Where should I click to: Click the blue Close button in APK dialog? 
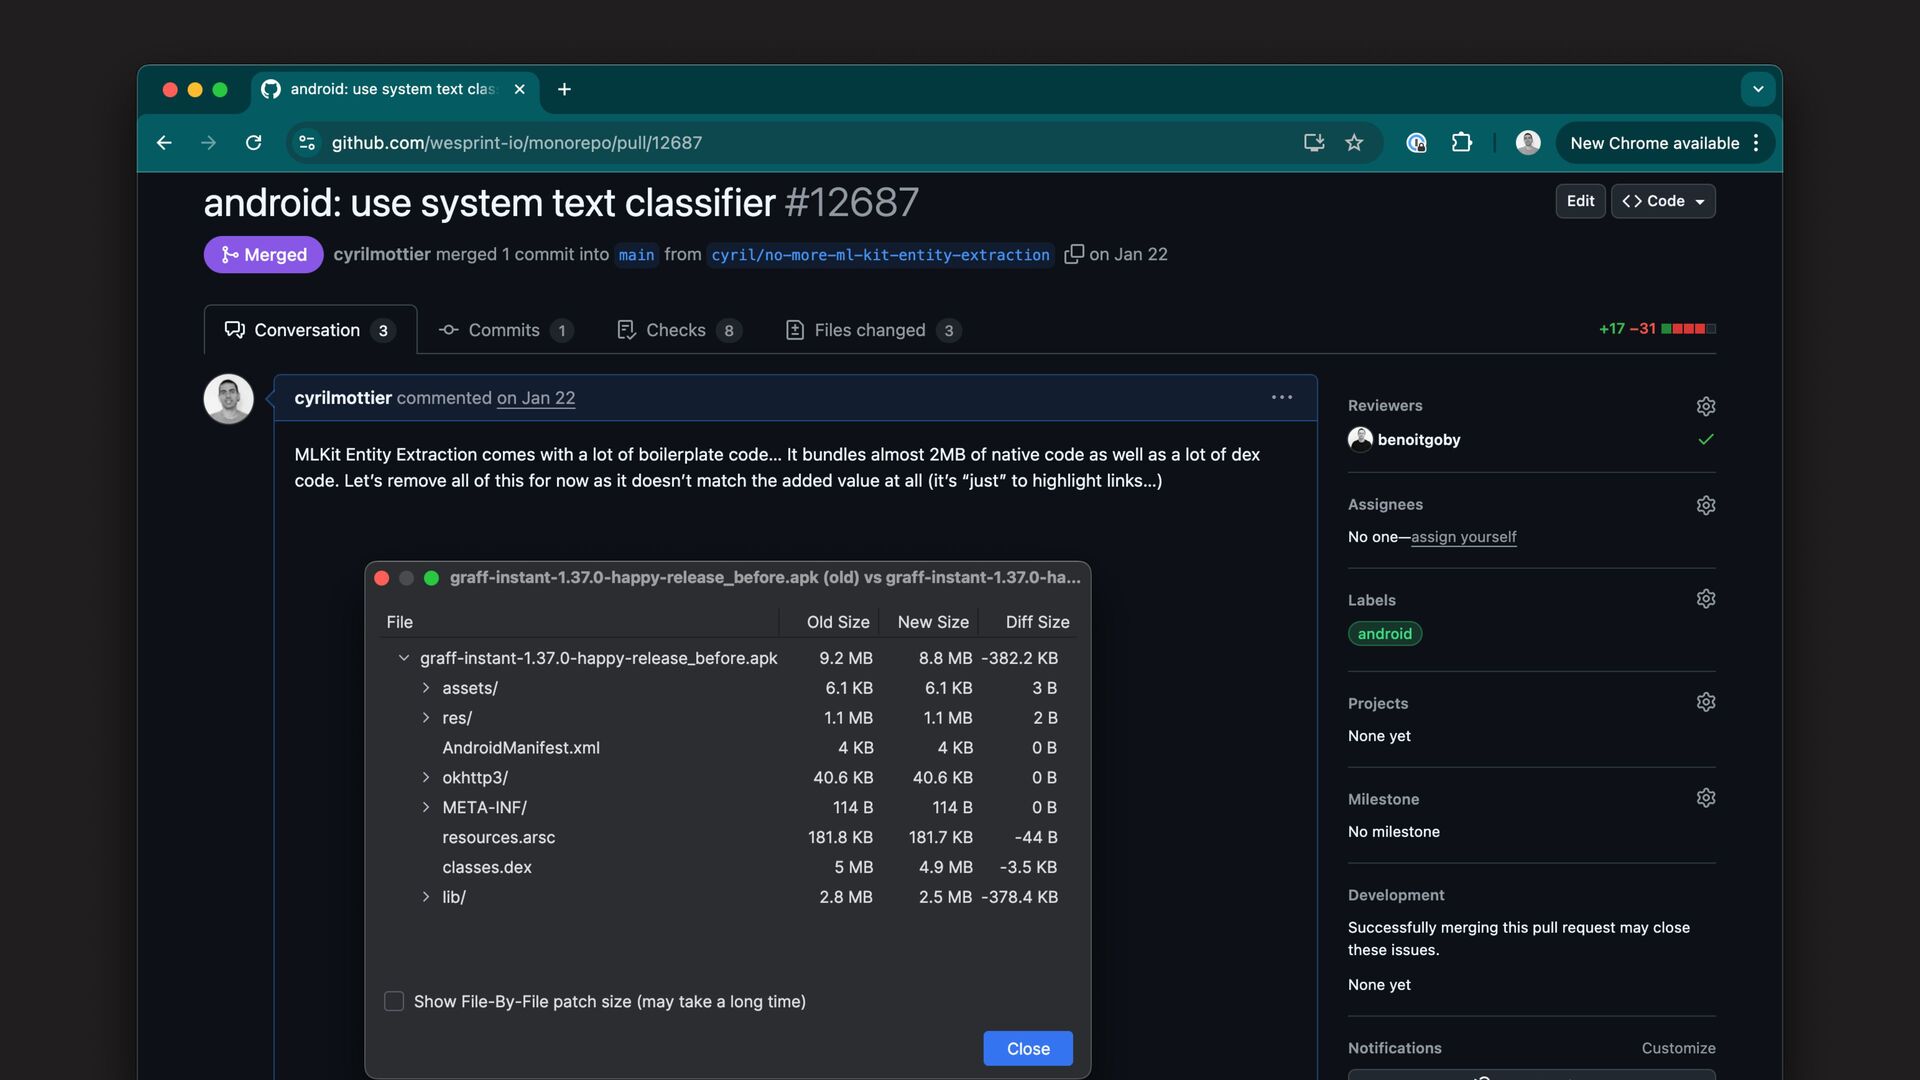pos(1028,1048)
